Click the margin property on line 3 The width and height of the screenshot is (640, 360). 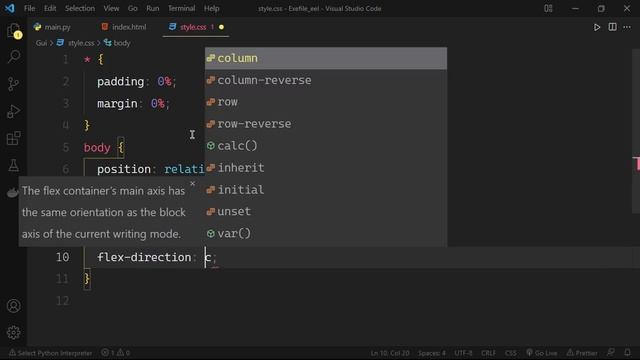click(117, 104)
